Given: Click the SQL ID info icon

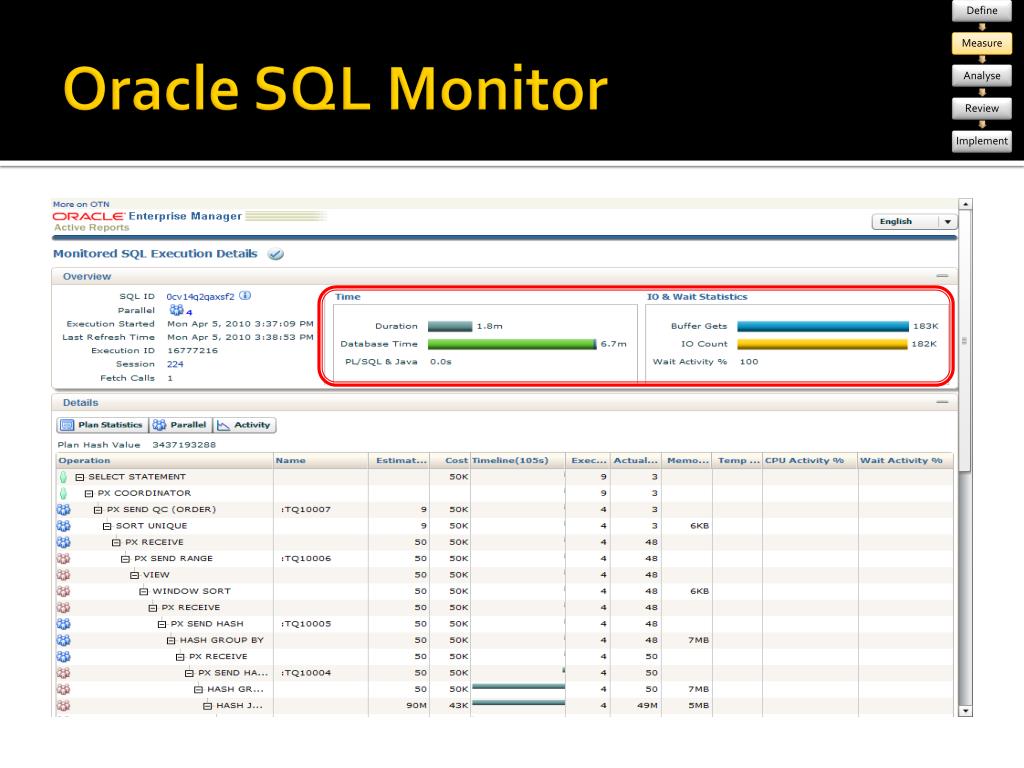Looking at the screenshot, I should click(245, 295).
